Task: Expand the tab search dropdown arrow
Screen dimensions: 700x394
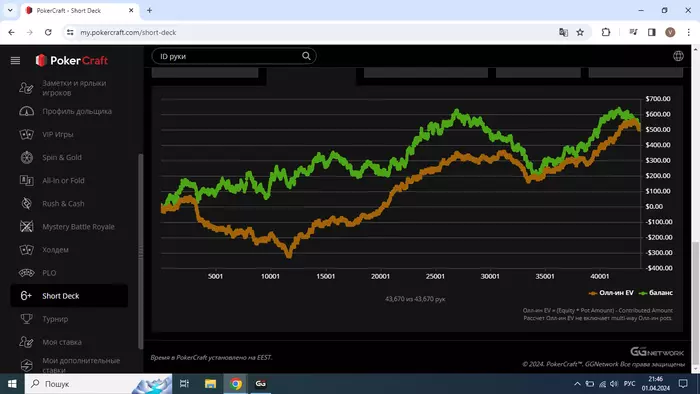Action: [x=10, y=10]
